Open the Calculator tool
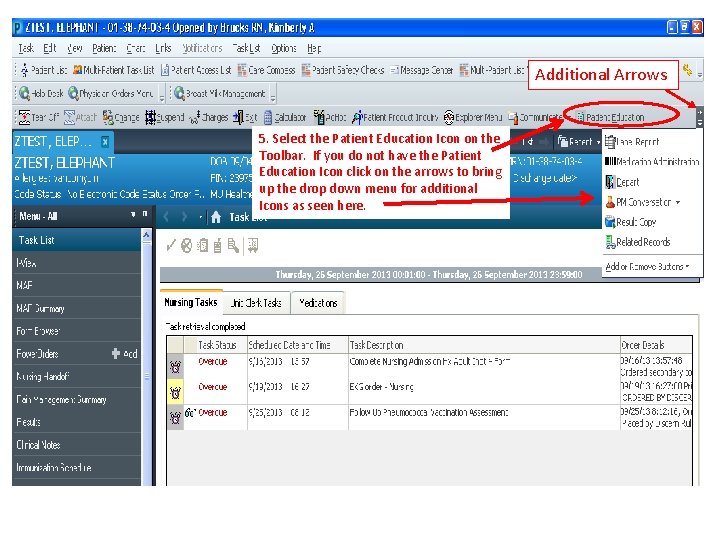Image resolution: width=720 pixels, height=540 pixels. point(285,118)
